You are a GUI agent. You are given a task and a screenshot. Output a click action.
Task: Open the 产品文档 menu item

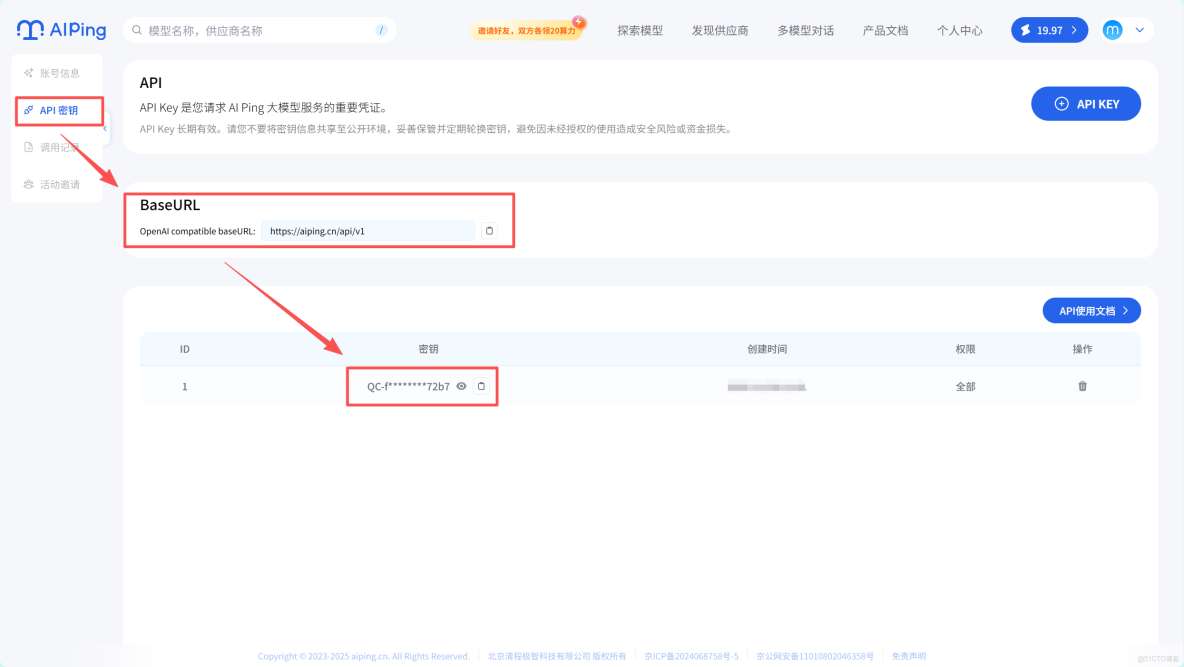click(884, 30)
